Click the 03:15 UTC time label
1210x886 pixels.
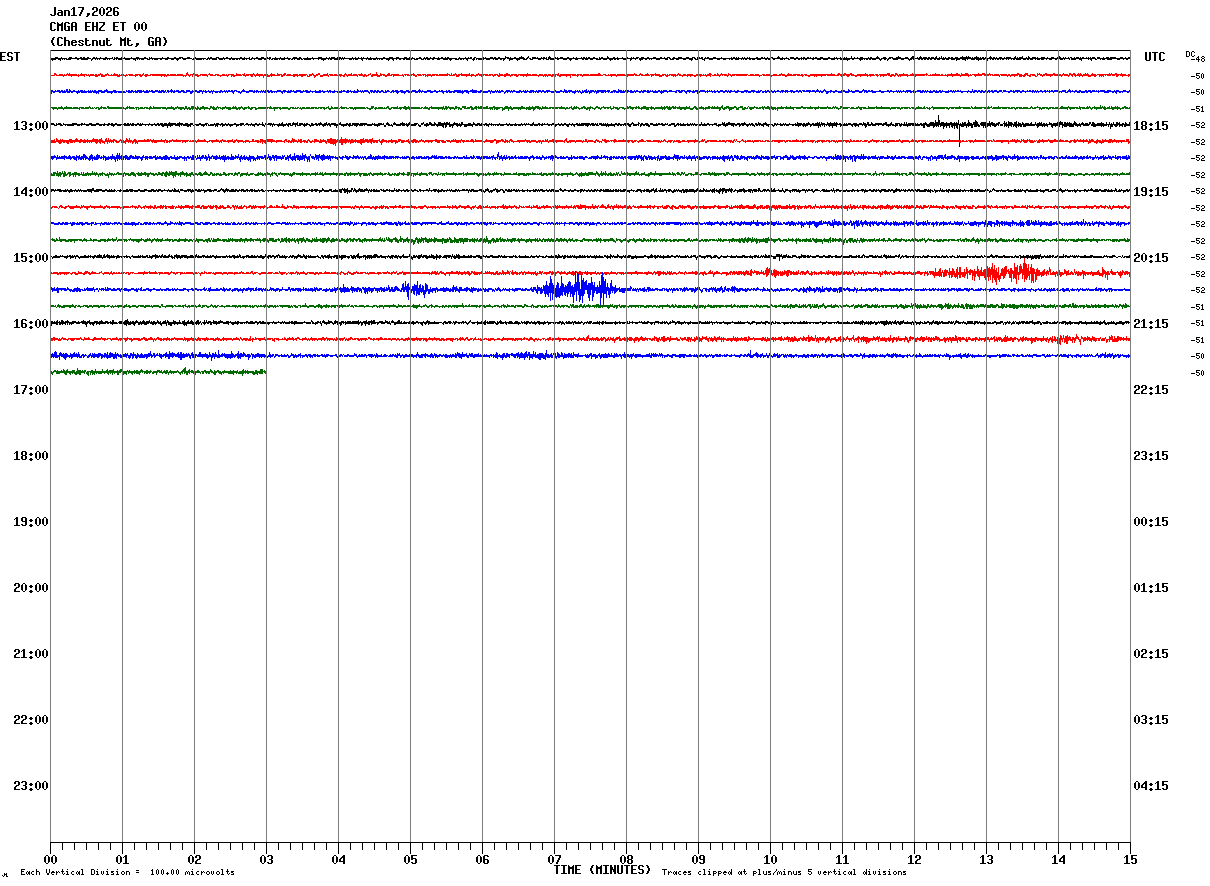click(1151, 720)
